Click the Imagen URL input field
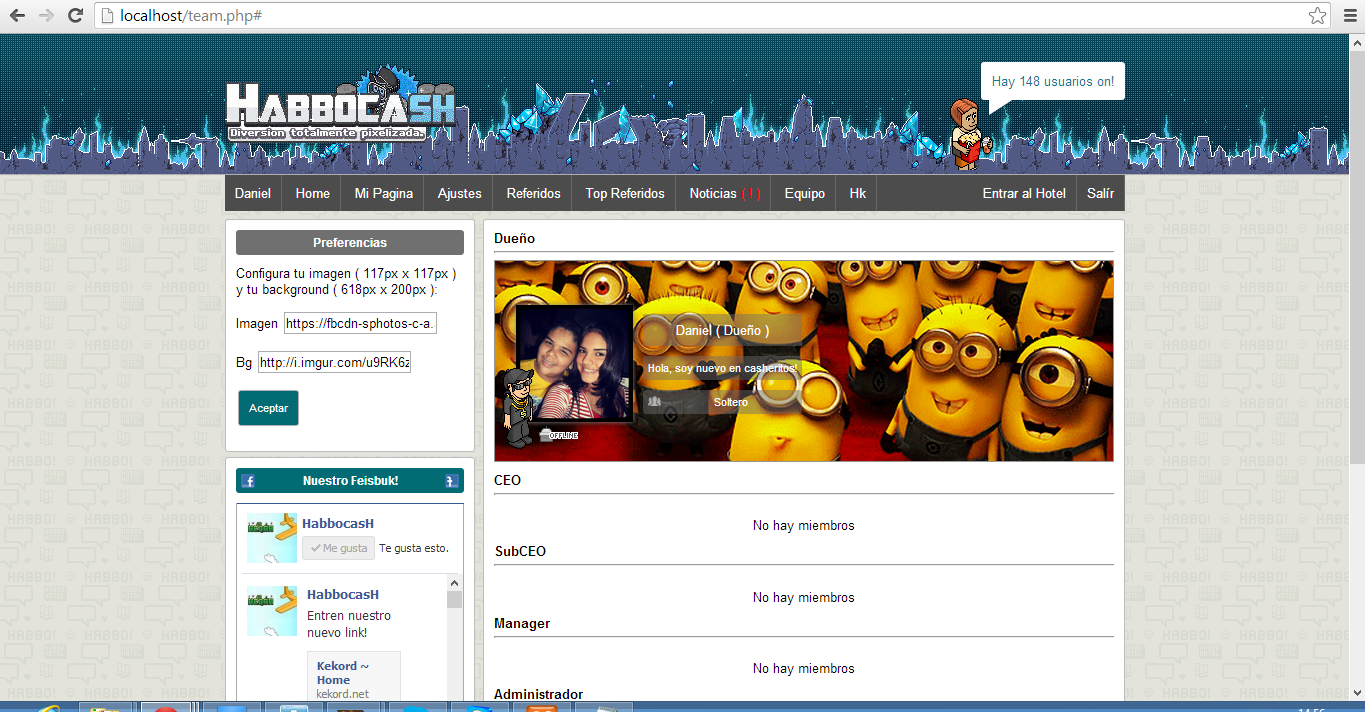Screen dimensions: 1365x712 tap(360, 323)
